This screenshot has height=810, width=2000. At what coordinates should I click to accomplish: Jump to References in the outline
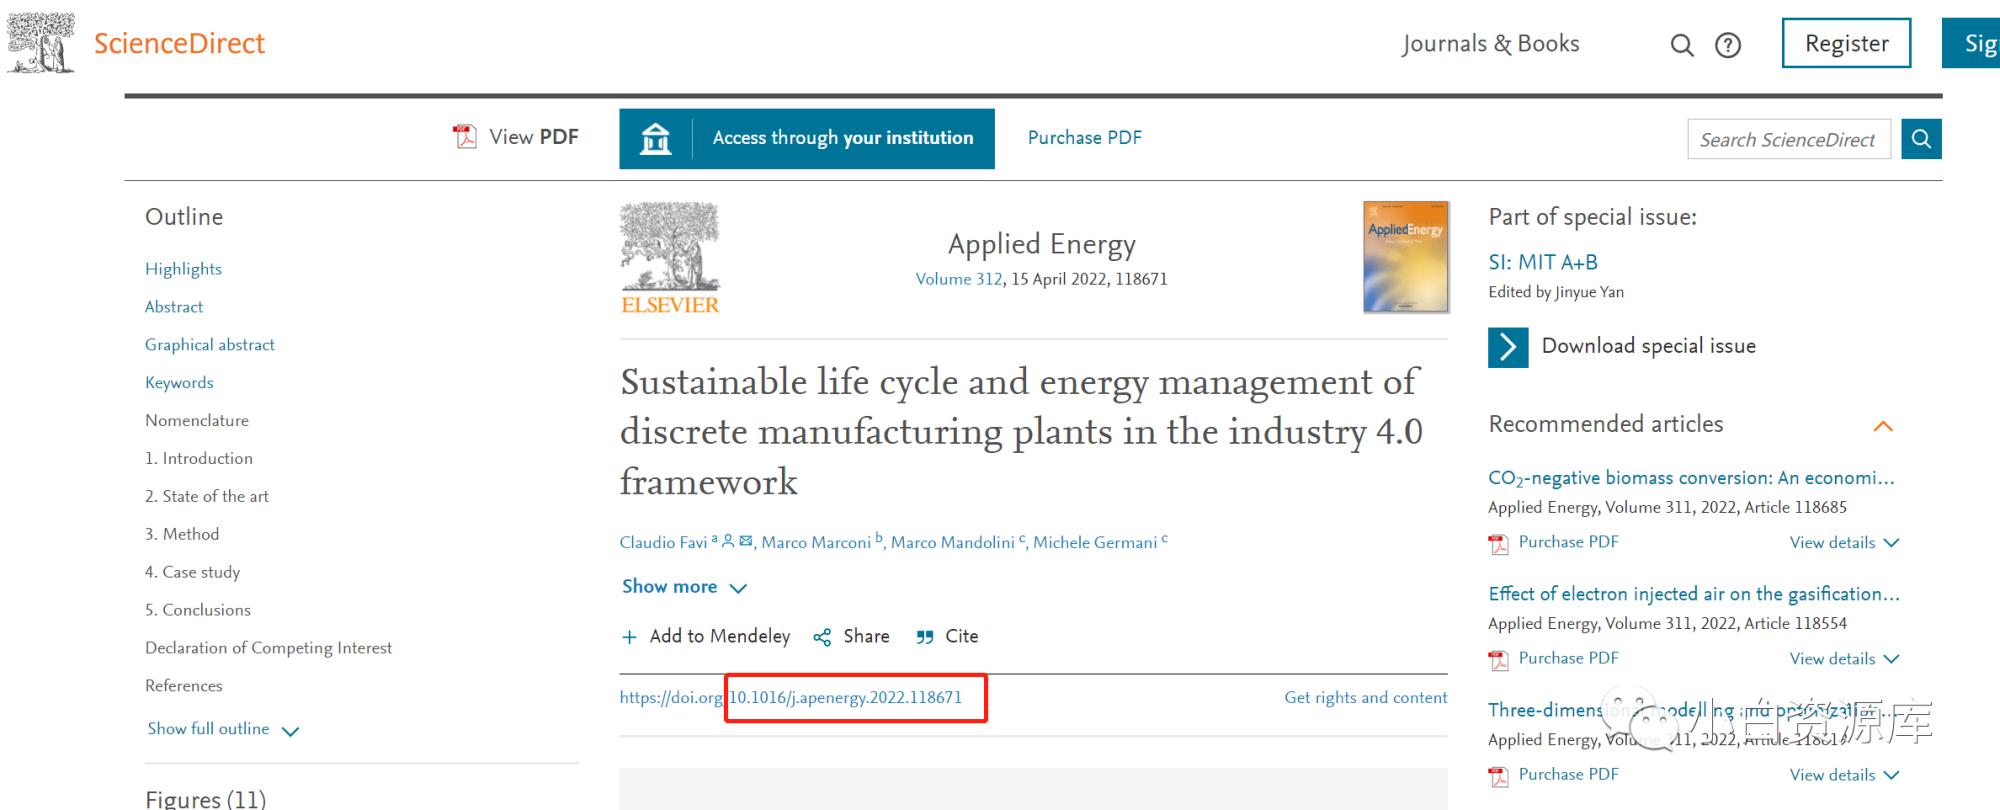(x=184, y=686)
